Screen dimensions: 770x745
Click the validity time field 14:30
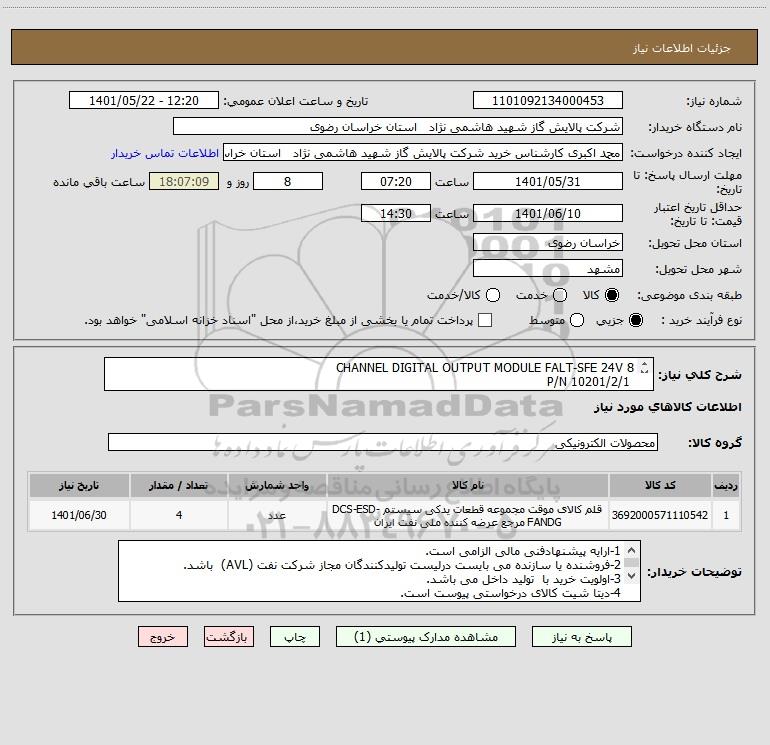(x=396, y=213)
